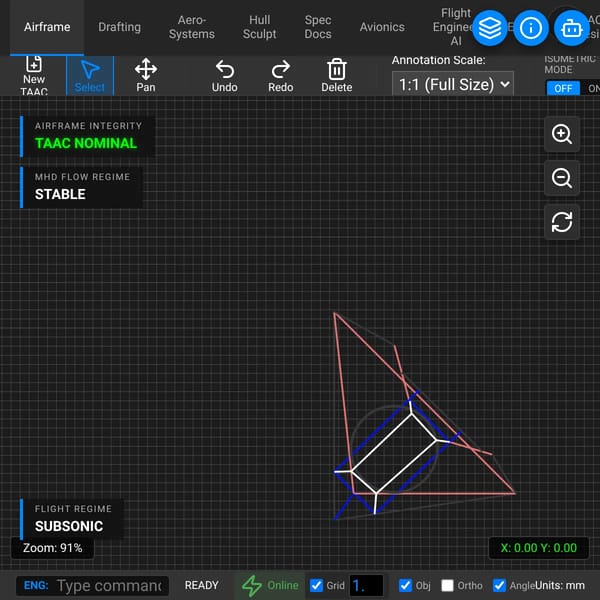Viewport: 600px width, 600px height.
Task: Click the TAAC NOMINAL integrity status
Action: pos(86,143)
